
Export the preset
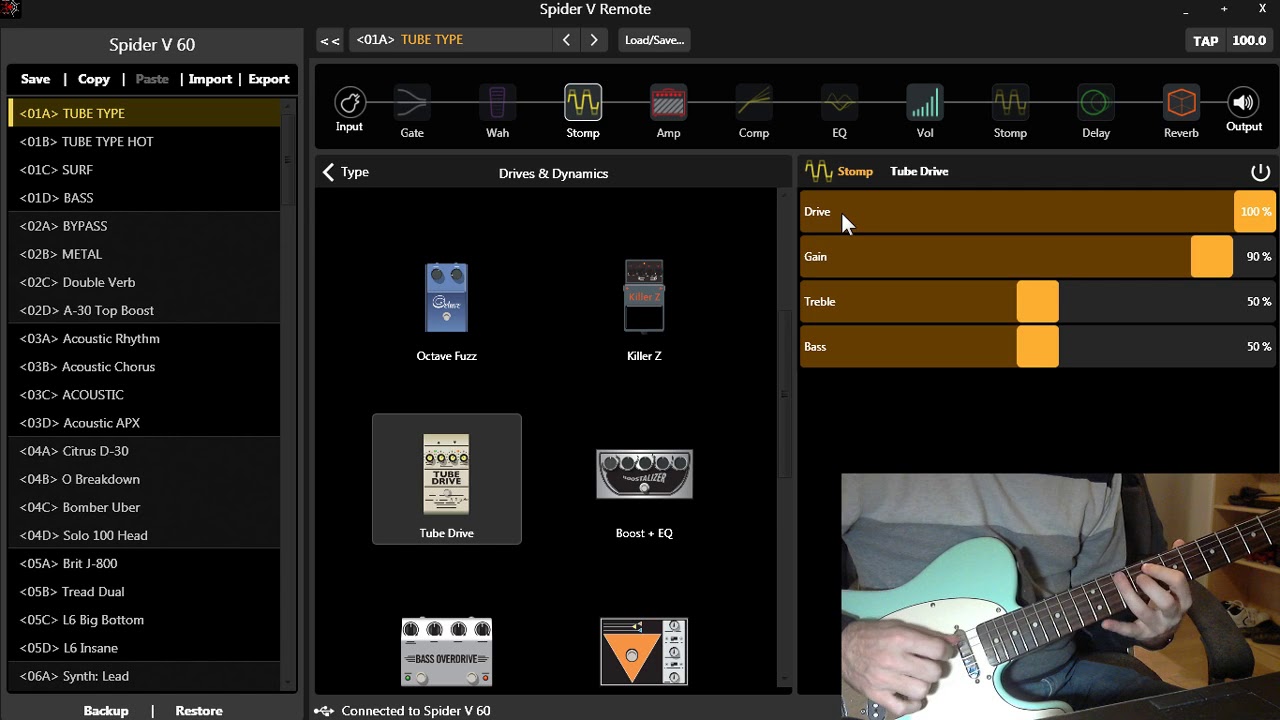[x=269, y=79]
